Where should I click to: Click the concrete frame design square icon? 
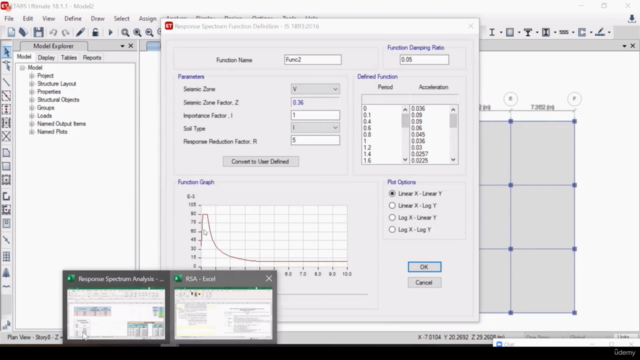[x=510, y=32]
